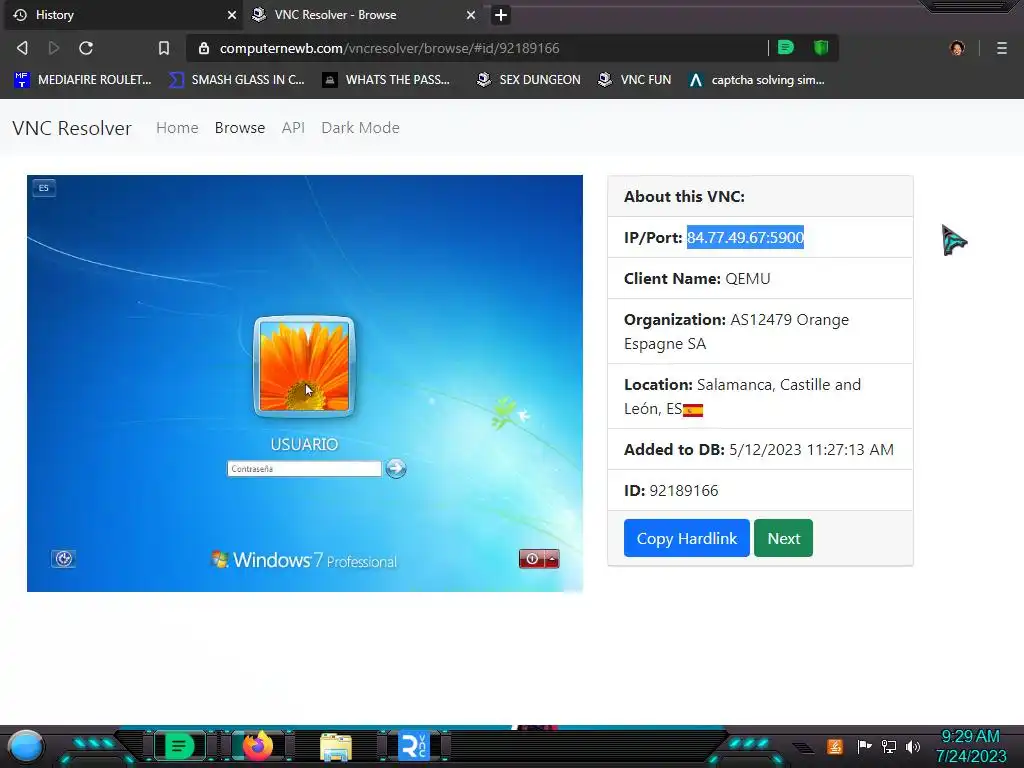Open Firefox from the taskbar

point(258,746)
